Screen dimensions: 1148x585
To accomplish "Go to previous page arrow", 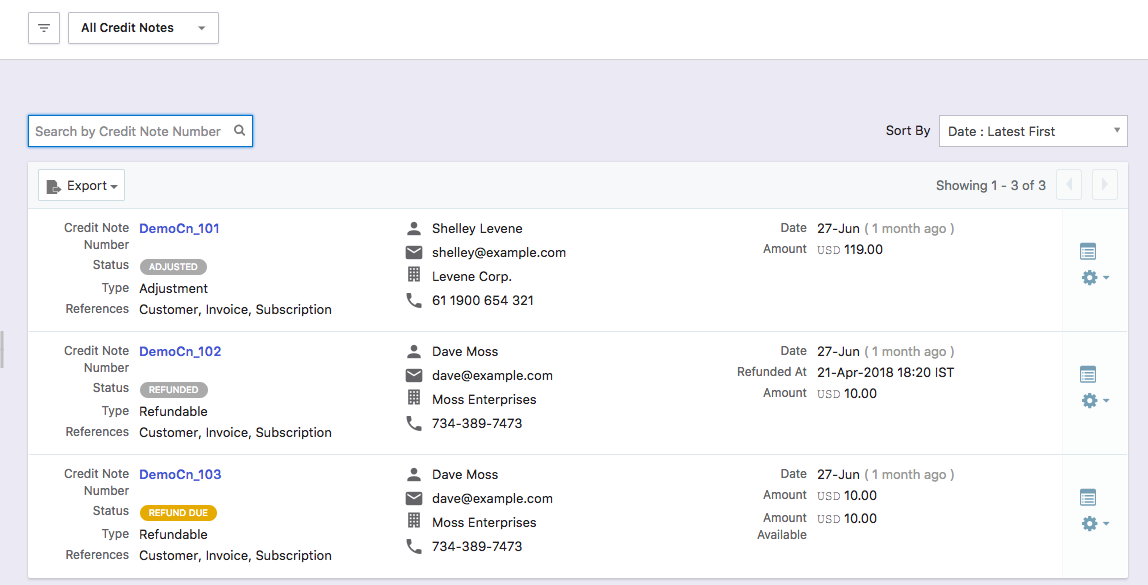I will [1069, 185].
